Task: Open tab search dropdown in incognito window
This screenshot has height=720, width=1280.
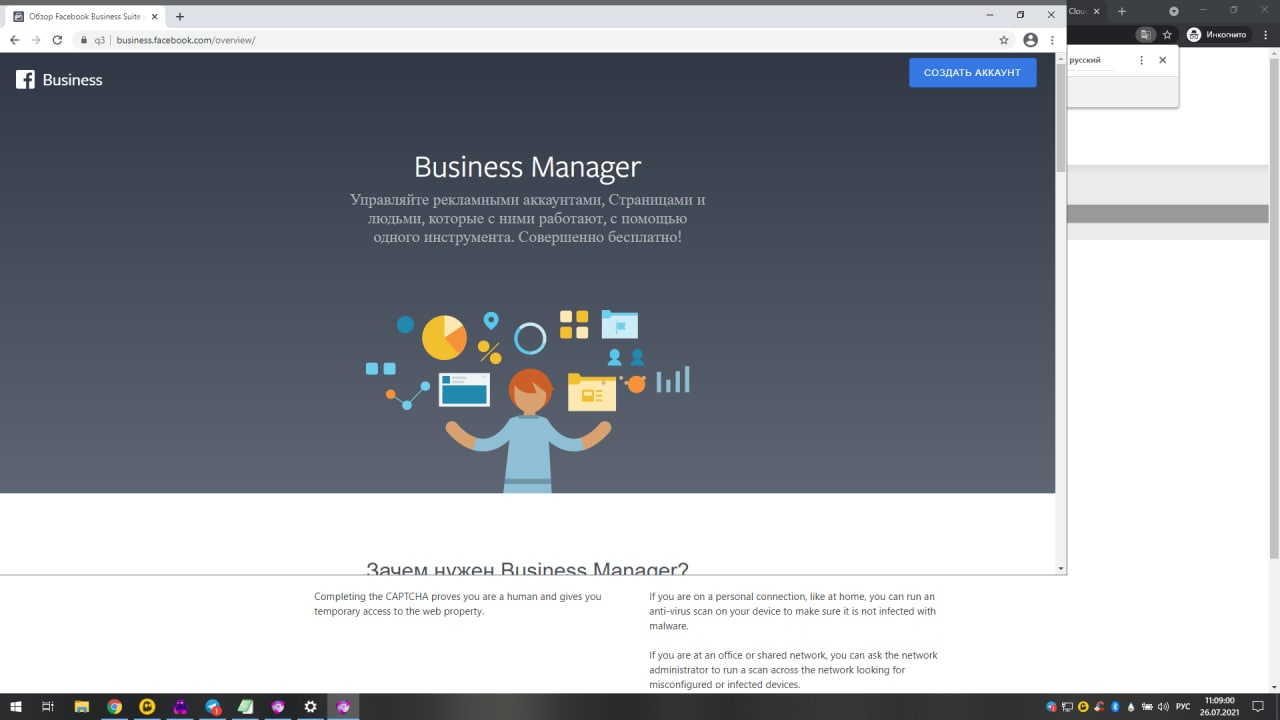Action: (x=1174, y=11)
